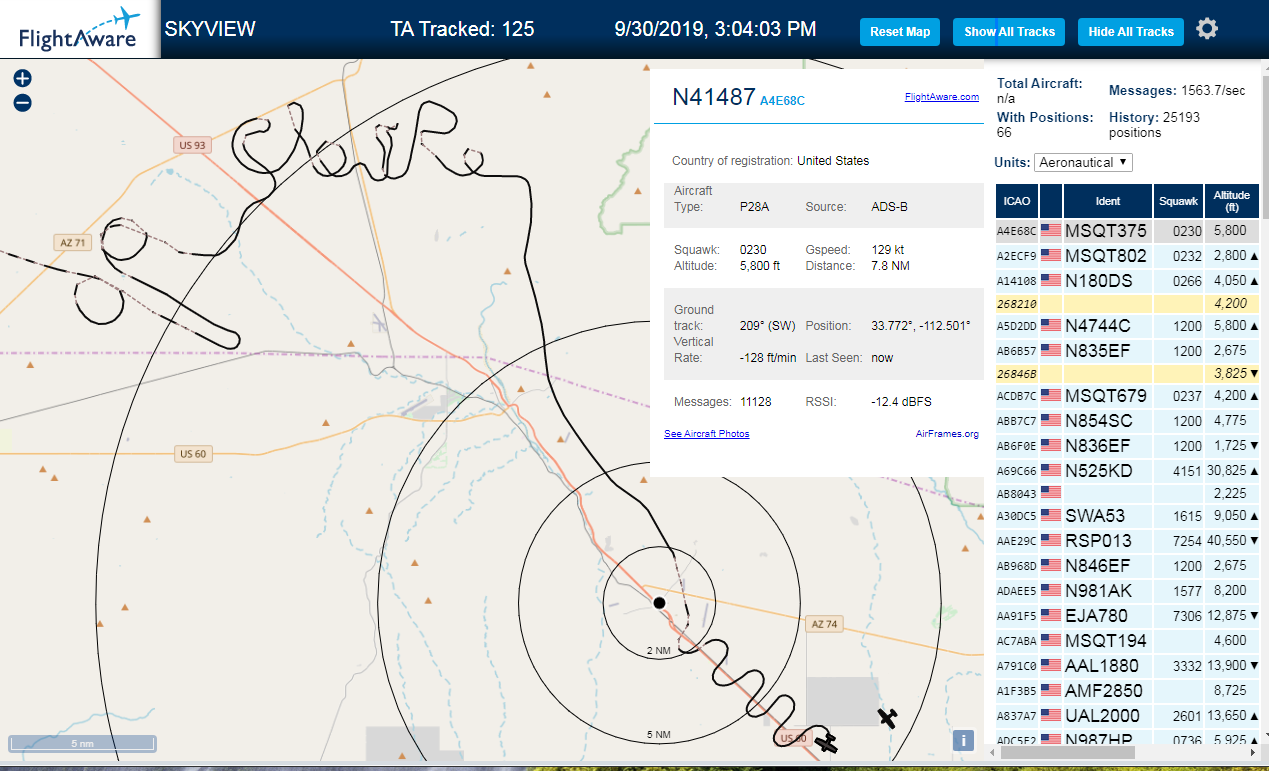Select the N836EF aircraft row

(x=1127, y=446)
